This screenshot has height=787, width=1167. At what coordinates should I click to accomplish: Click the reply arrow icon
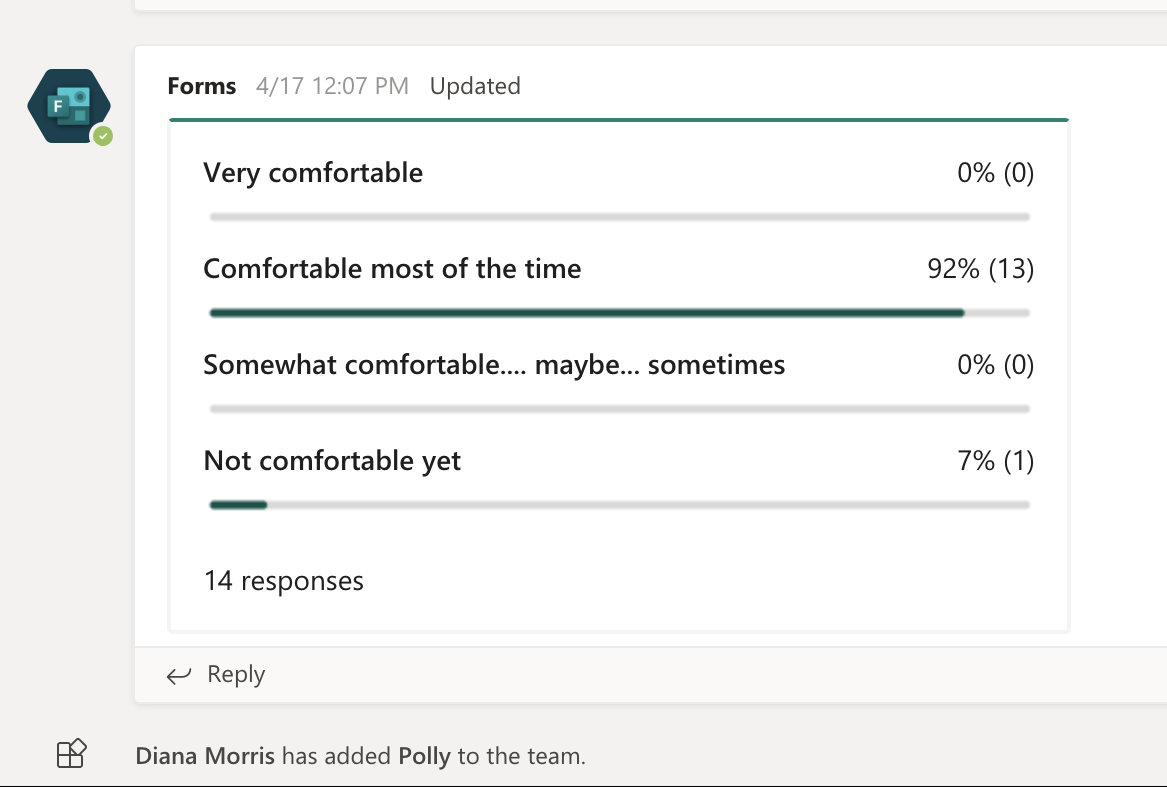(179, 675)
